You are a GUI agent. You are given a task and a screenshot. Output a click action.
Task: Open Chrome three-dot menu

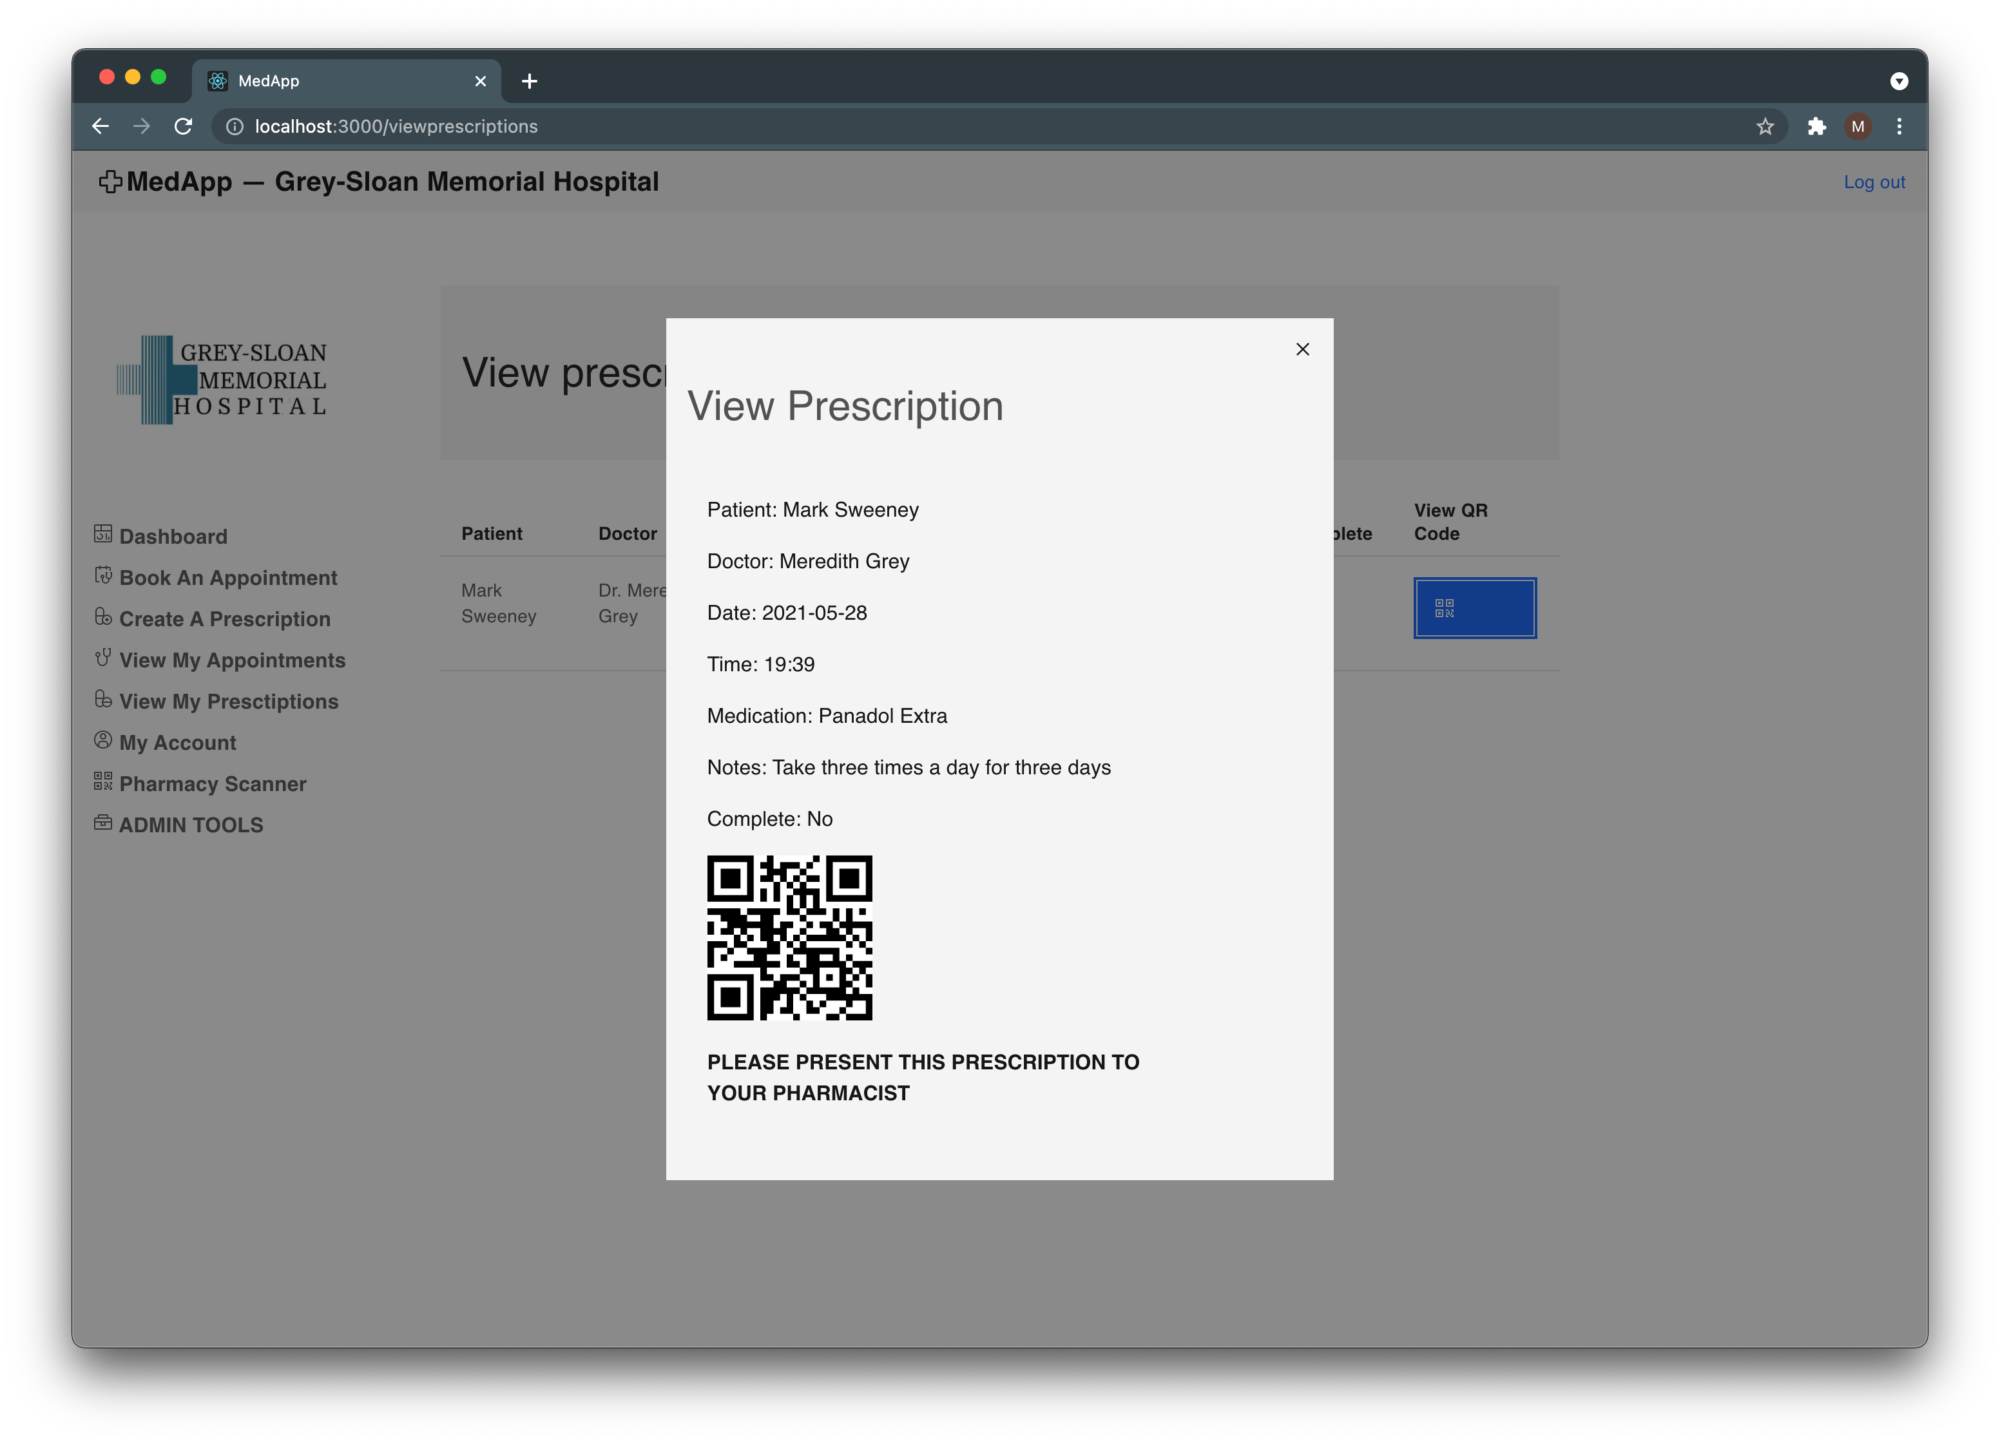pos(1899,126)
